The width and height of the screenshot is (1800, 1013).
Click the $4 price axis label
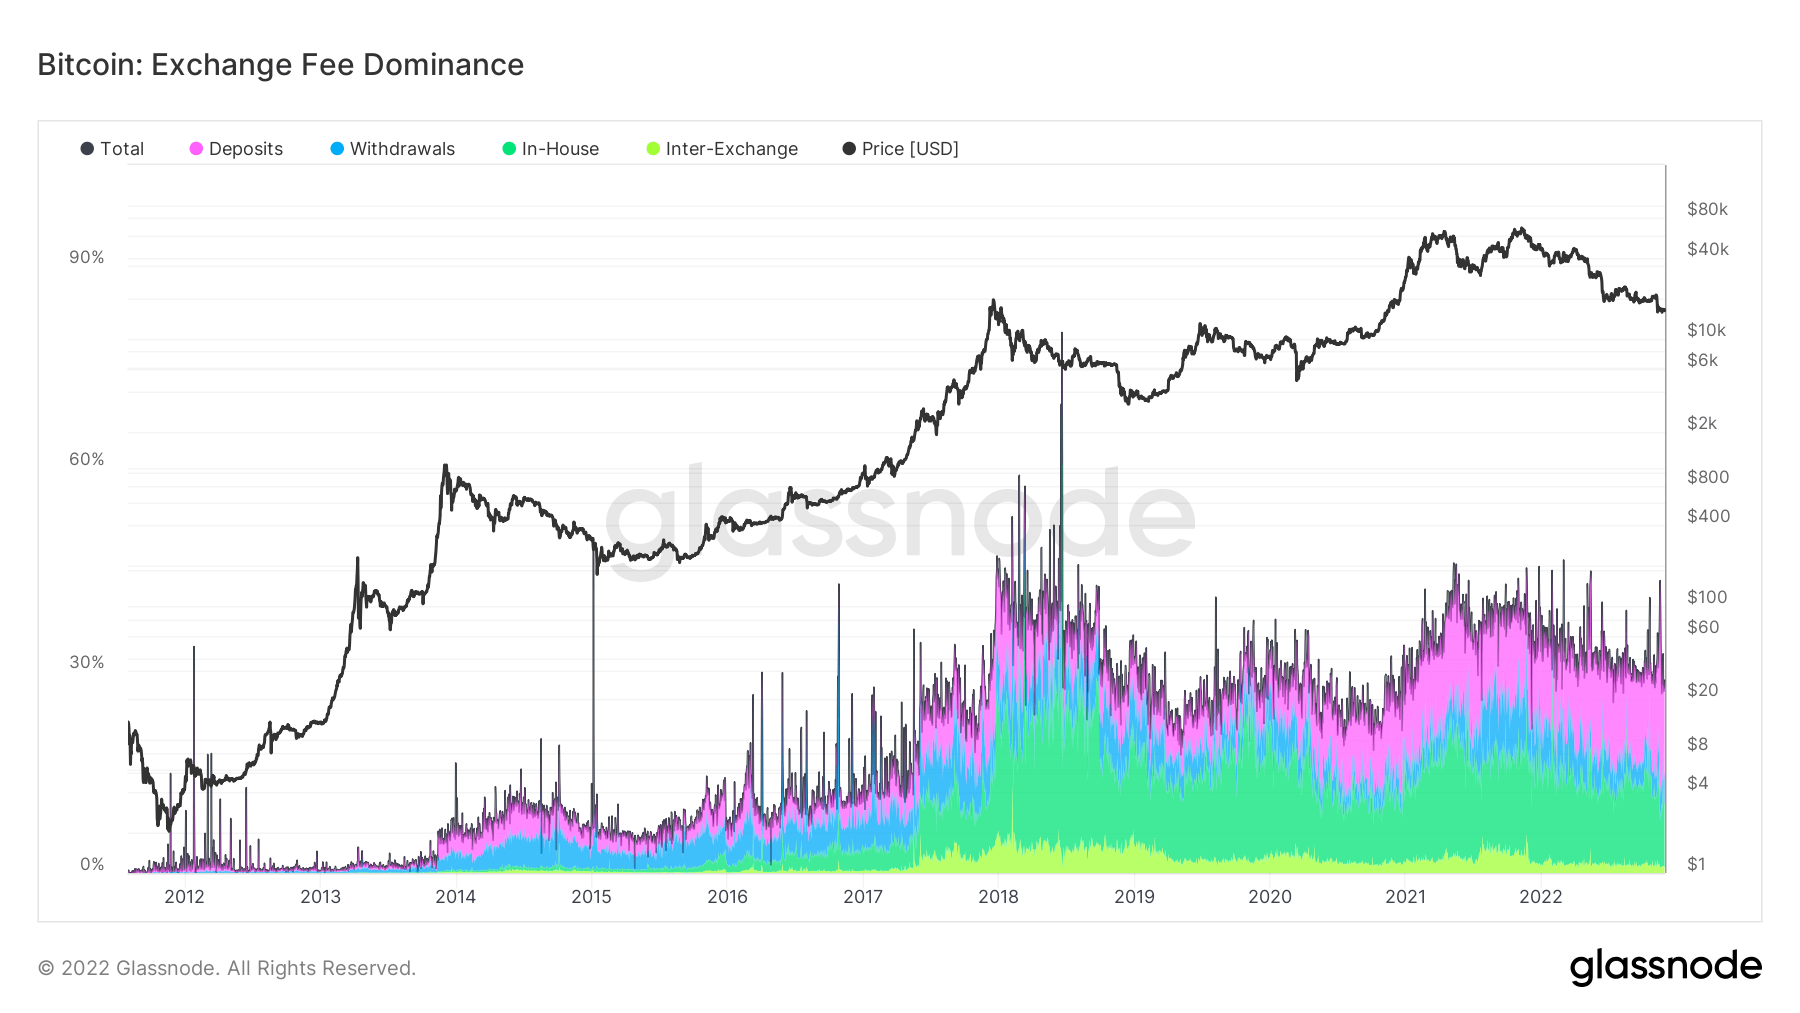coord(1698,784)
